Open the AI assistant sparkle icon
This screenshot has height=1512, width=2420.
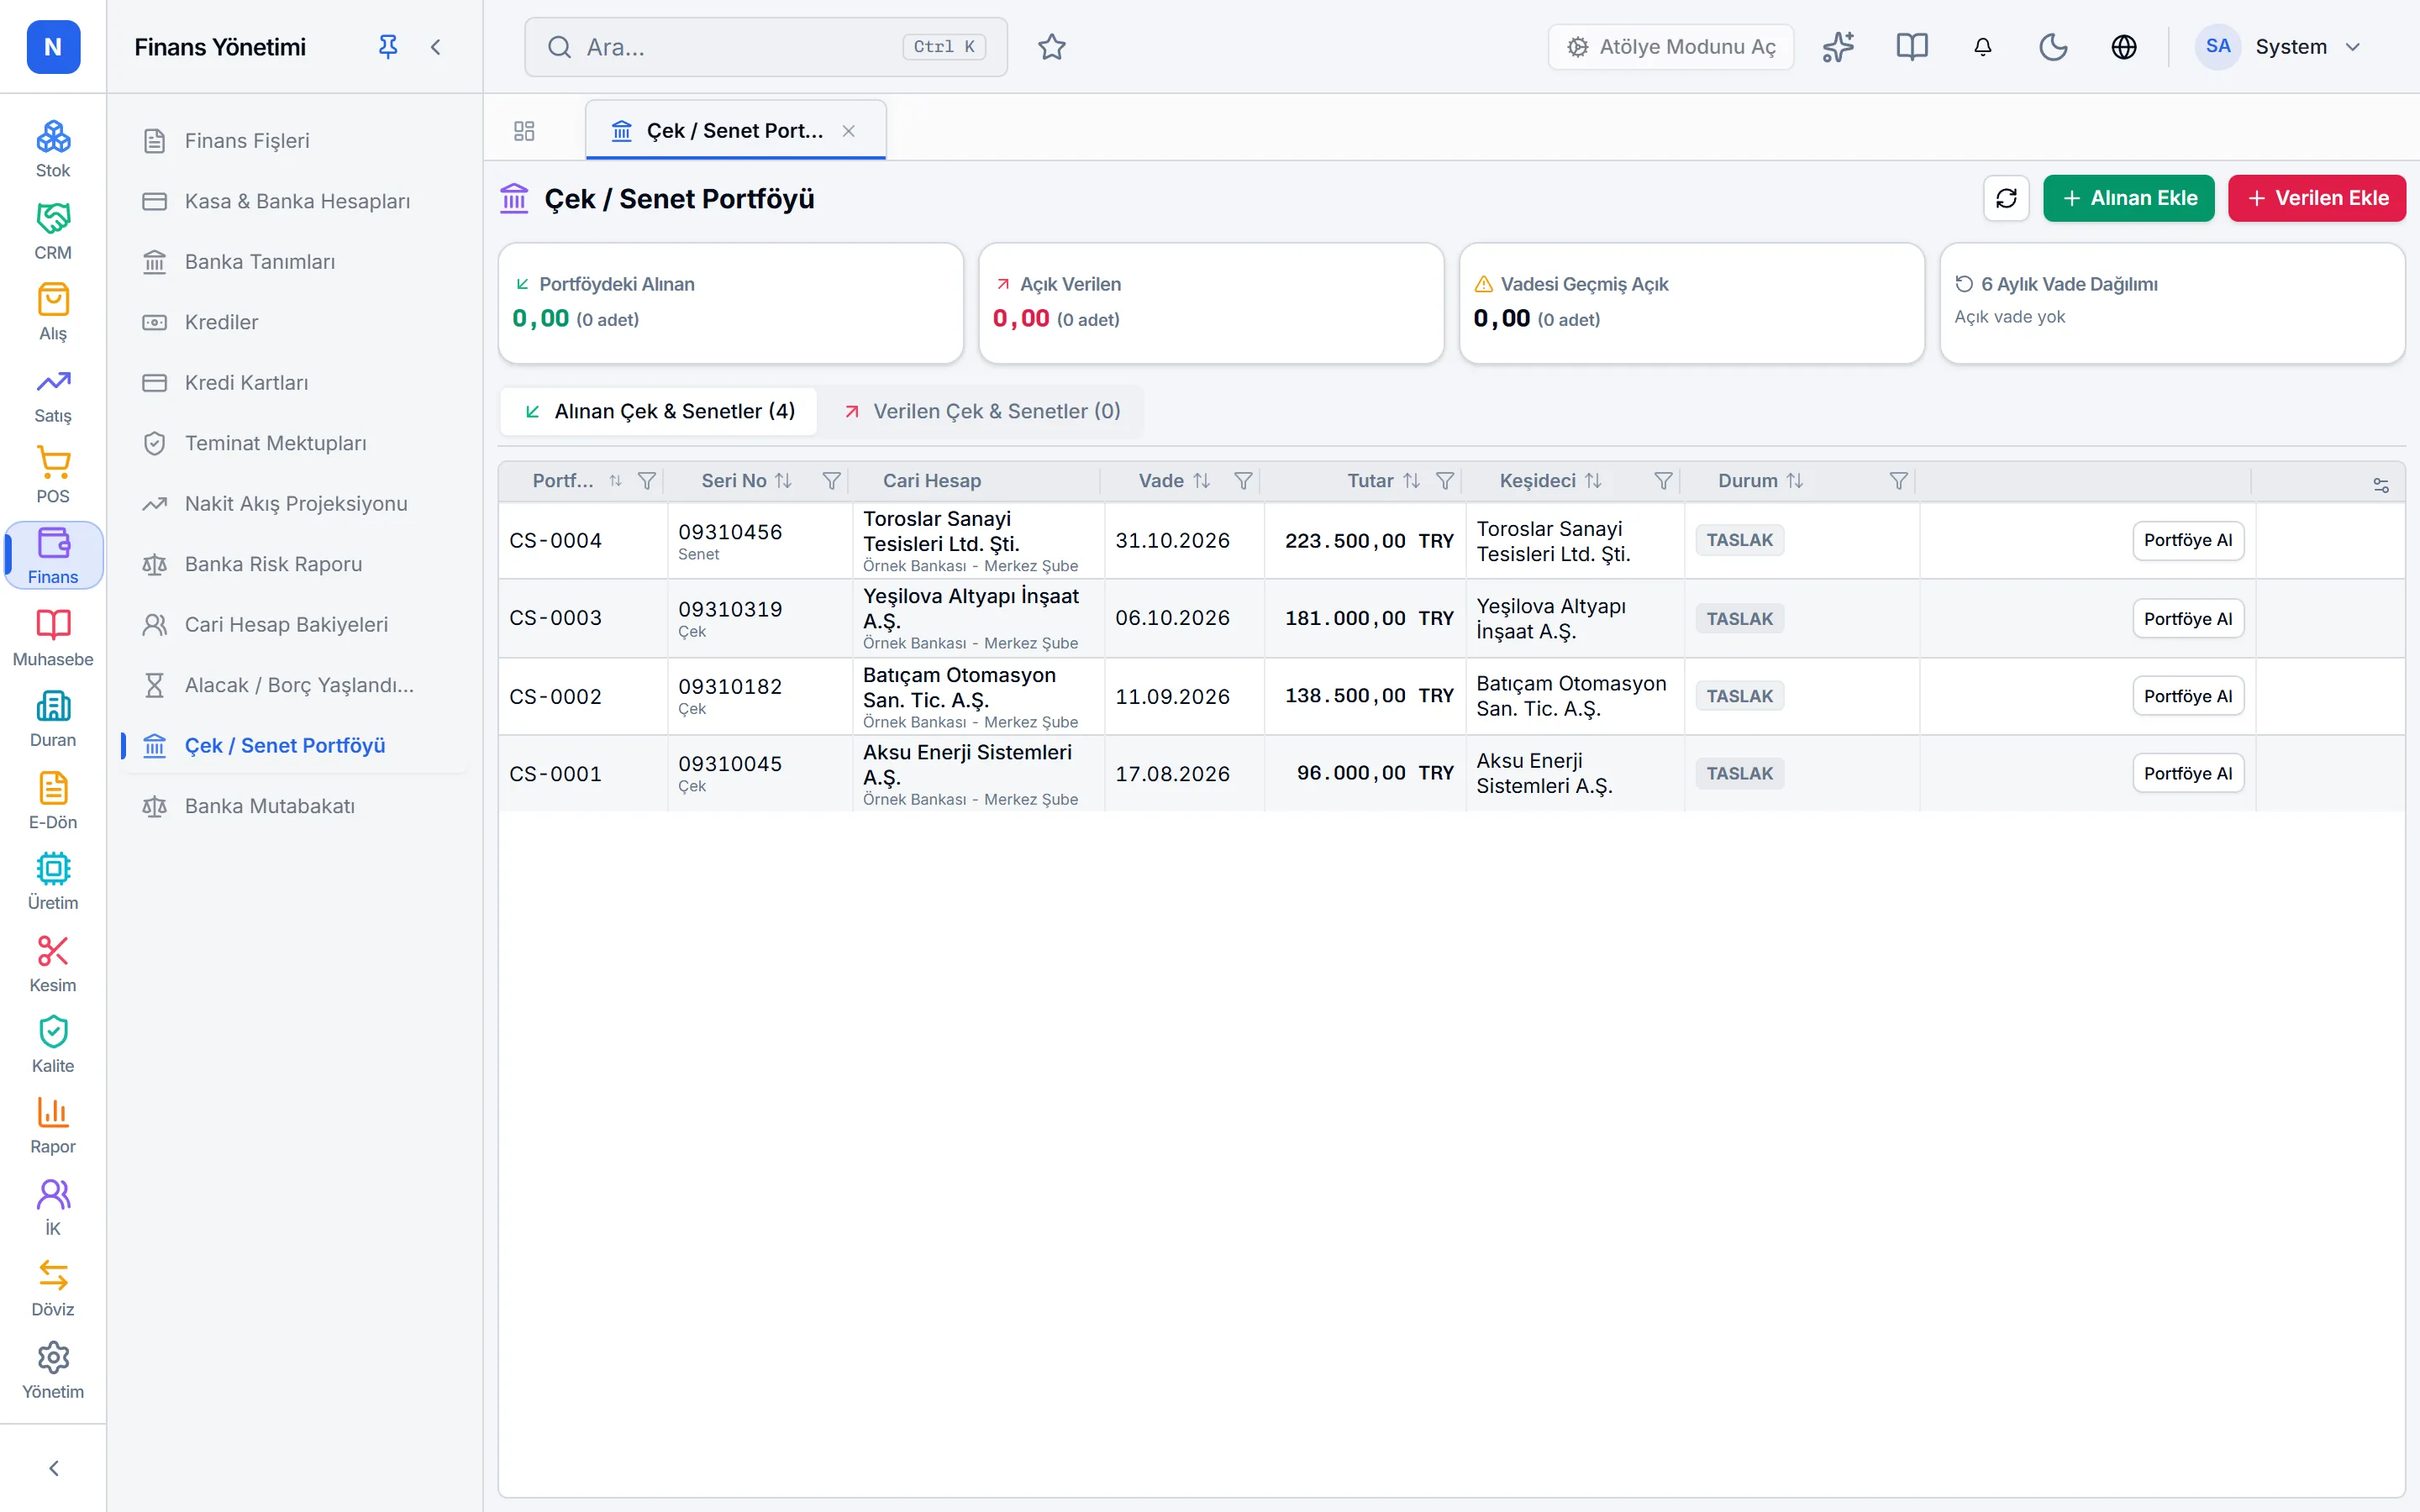[1838, 47]
